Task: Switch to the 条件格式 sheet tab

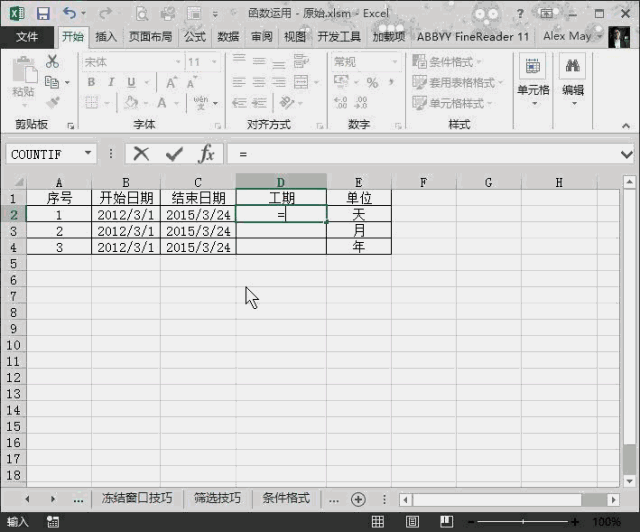Action: point(286,499)
